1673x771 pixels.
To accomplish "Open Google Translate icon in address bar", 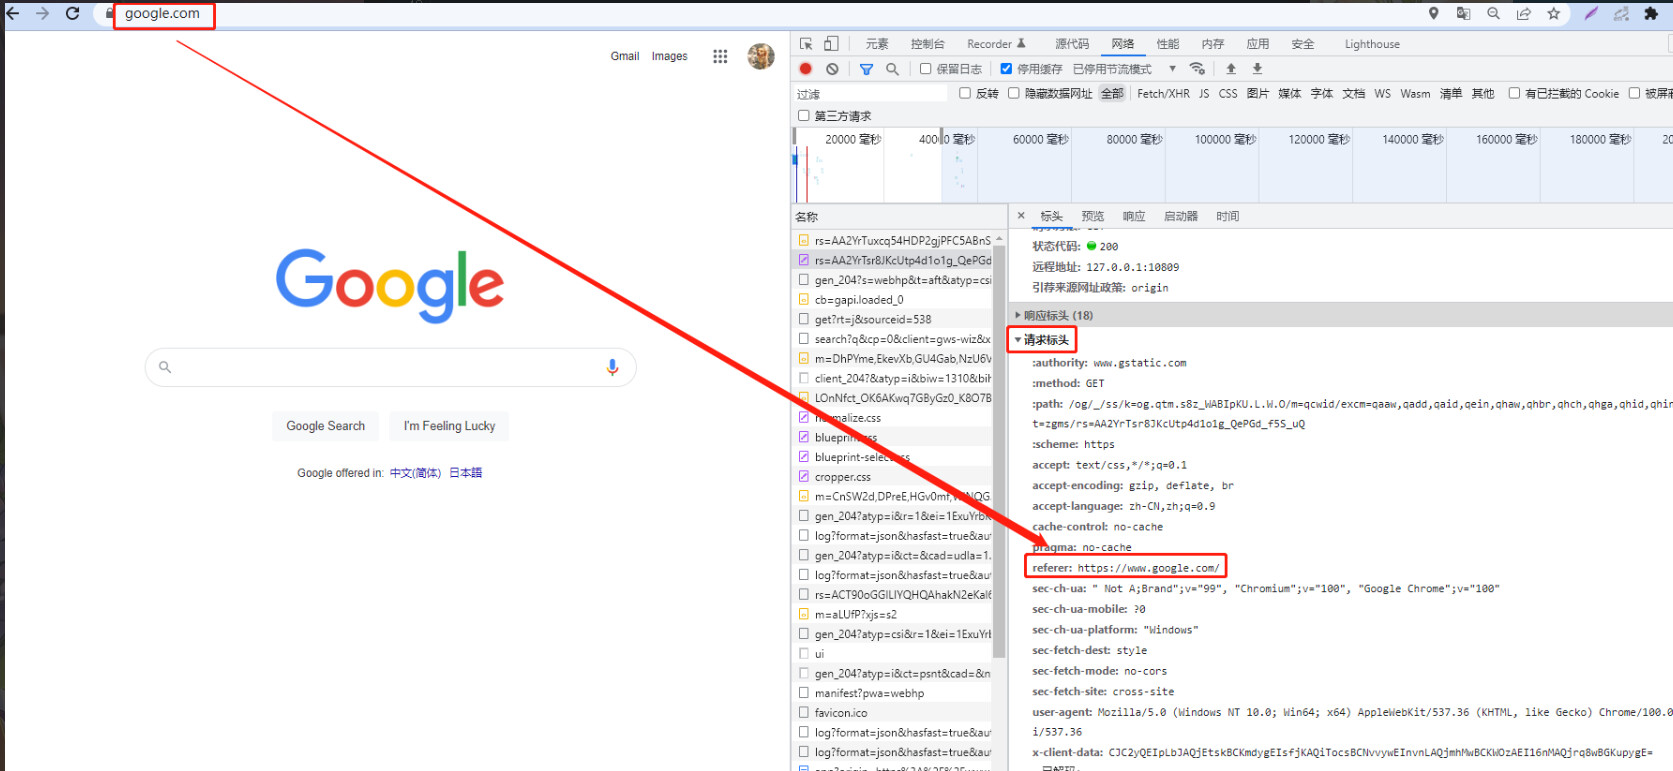I will tap(1463, 14).
